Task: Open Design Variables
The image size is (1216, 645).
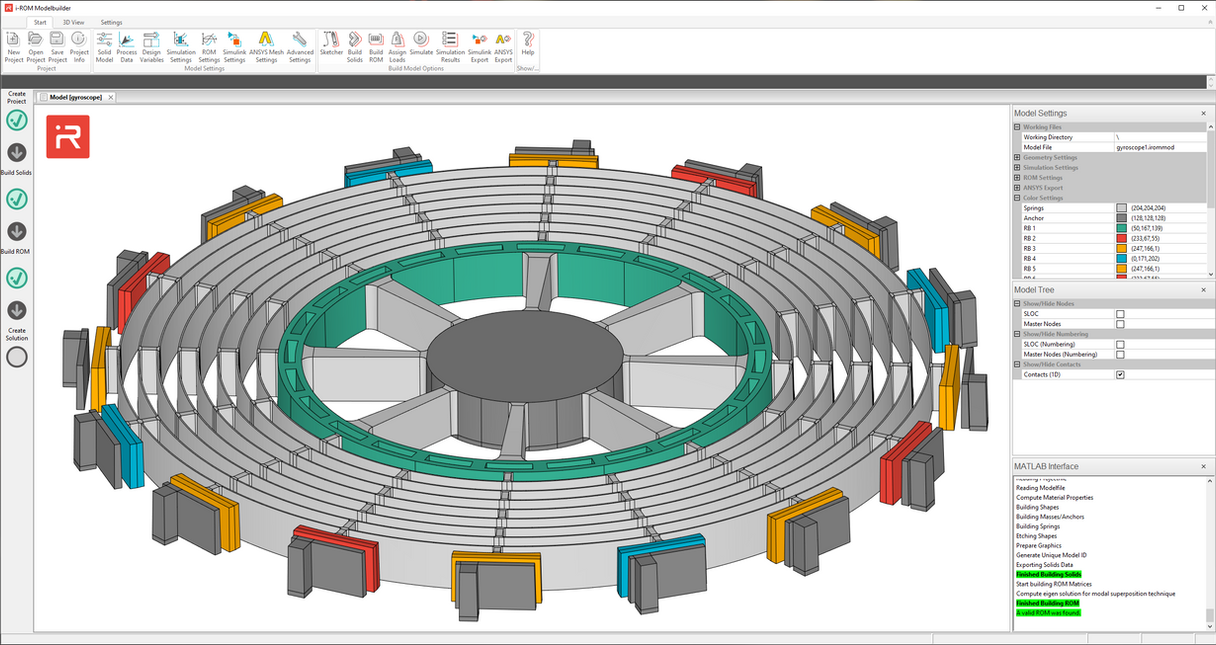Action: (151, 46)
